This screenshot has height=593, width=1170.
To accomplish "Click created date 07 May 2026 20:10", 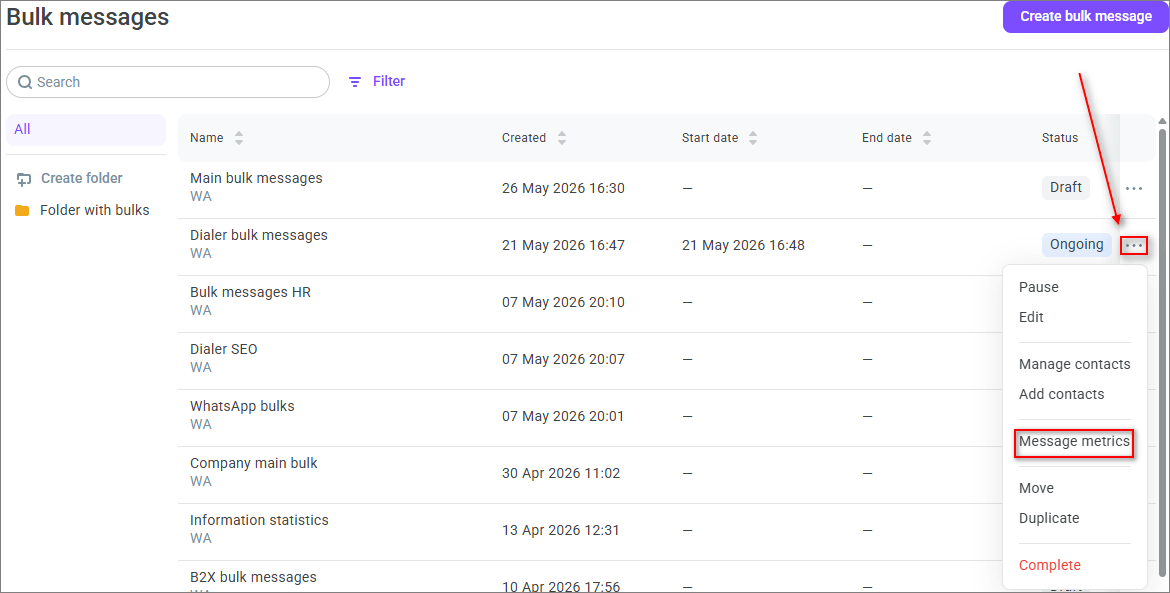I will point(563,303).
